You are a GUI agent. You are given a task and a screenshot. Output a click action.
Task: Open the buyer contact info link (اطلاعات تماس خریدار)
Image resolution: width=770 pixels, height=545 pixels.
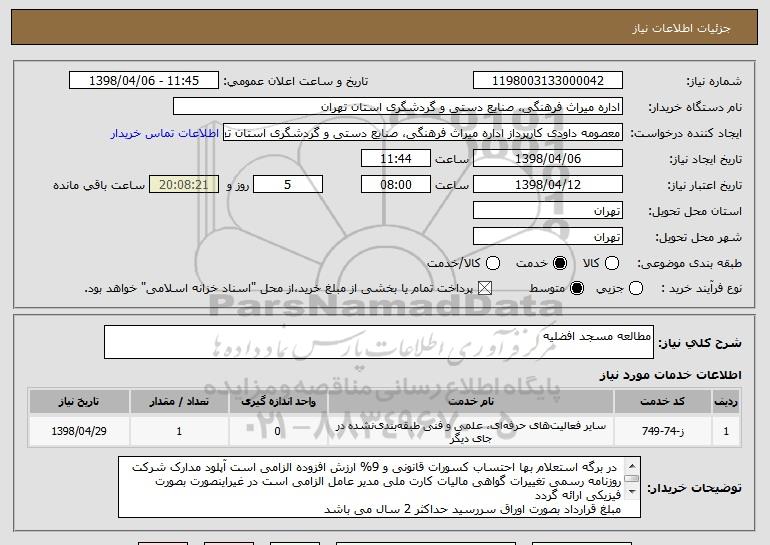[x=165, y=134]
